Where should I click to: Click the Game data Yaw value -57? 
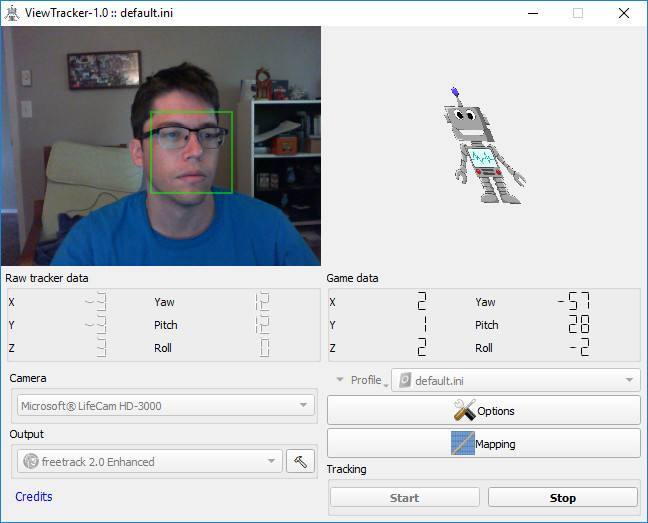pos(574,301)
